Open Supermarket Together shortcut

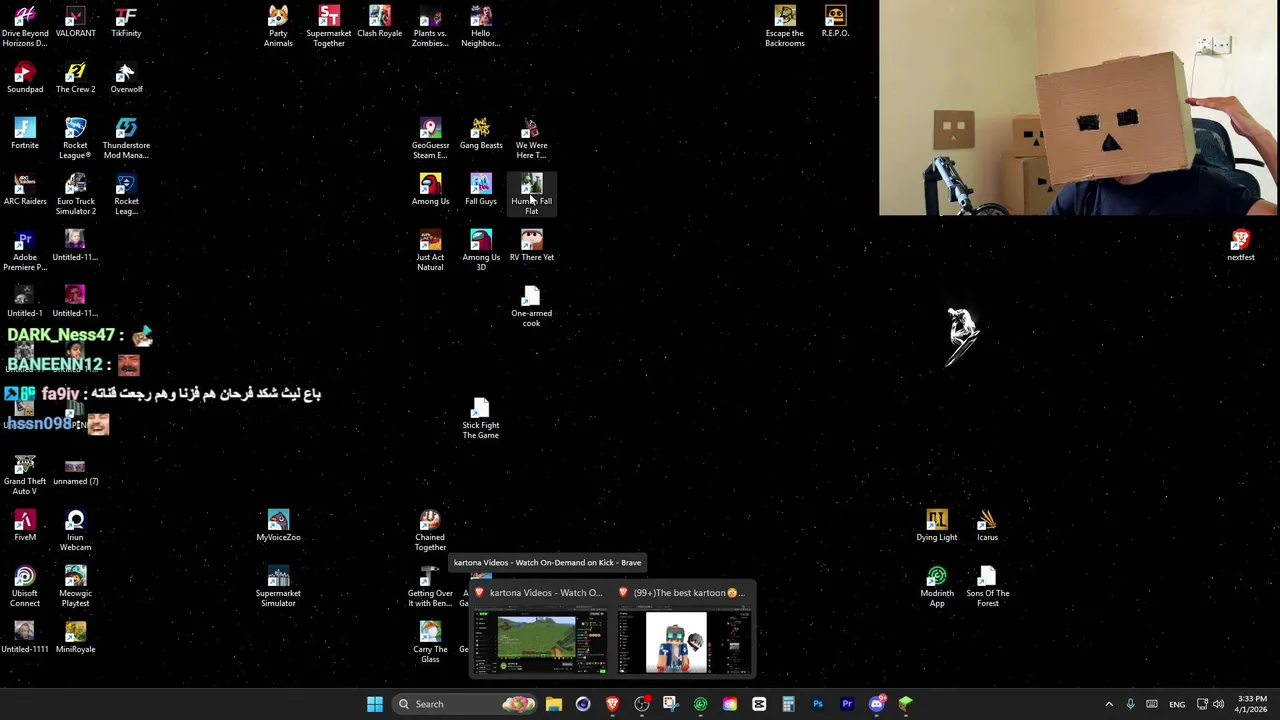tap(329, 27)
